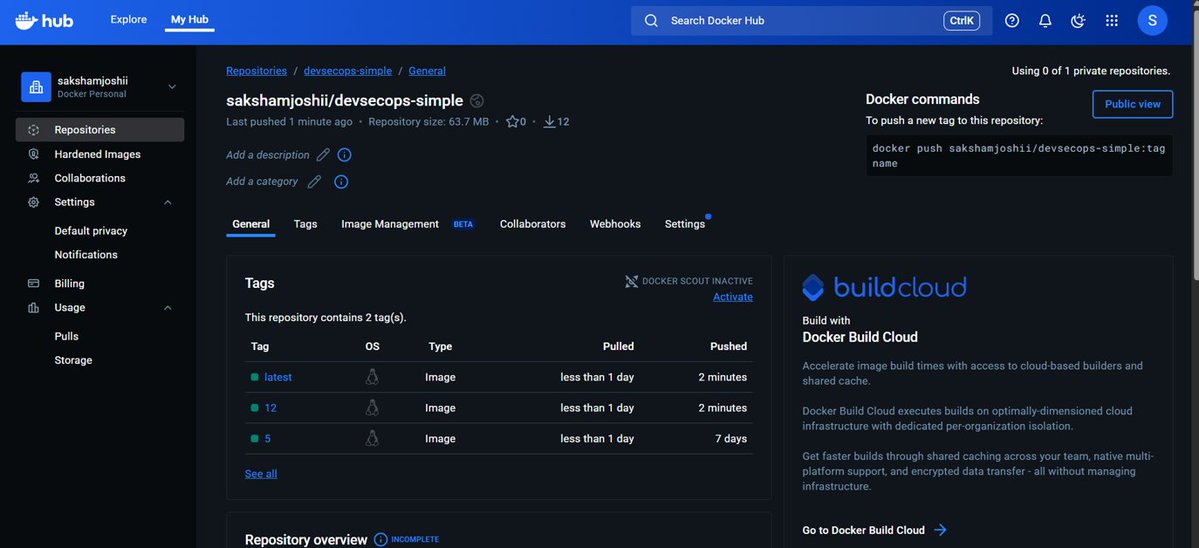This screenshot has height=548, width=1199.
Task: Click arrow next to Go to Docker Build Cloud
Action: (x=941, y=530)
